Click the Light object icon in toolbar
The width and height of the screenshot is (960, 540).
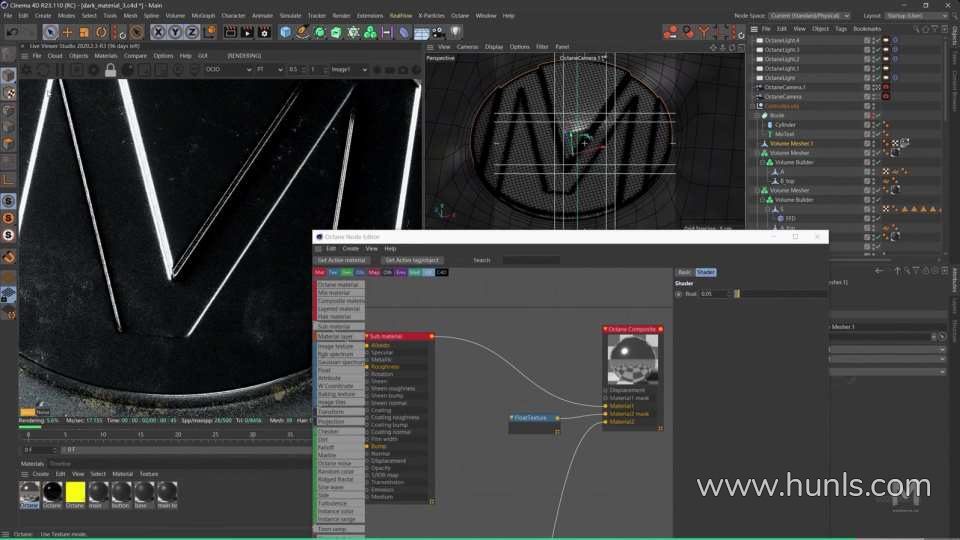[x=455, y=32]
